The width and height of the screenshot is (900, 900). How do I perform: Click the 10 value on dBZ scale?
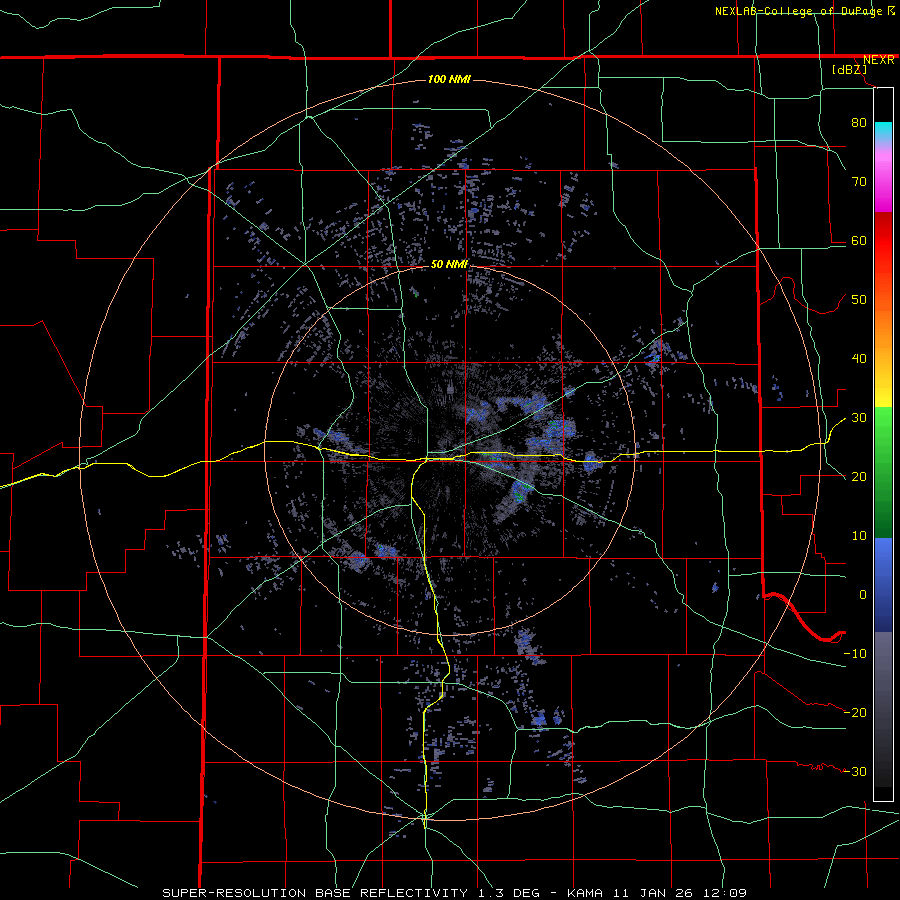[x=859, y=536]
